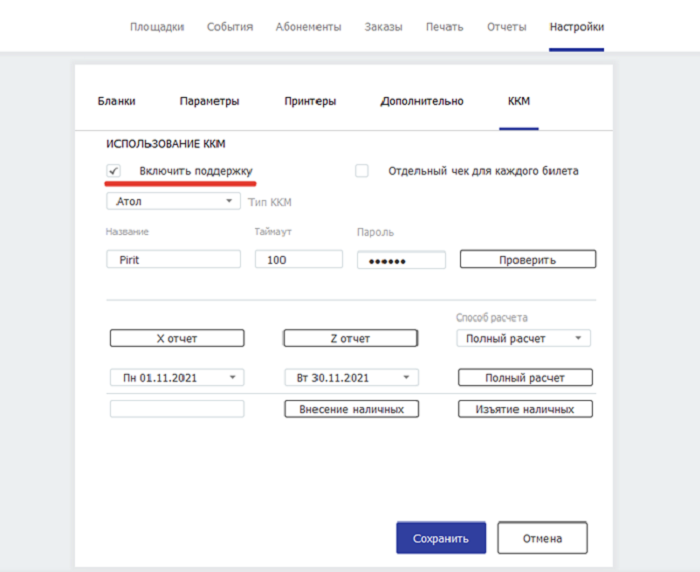The width and height of the screenshot is (700, 572).
Task: Save settings with 'Сохранить' button
Action: point(441,538)
